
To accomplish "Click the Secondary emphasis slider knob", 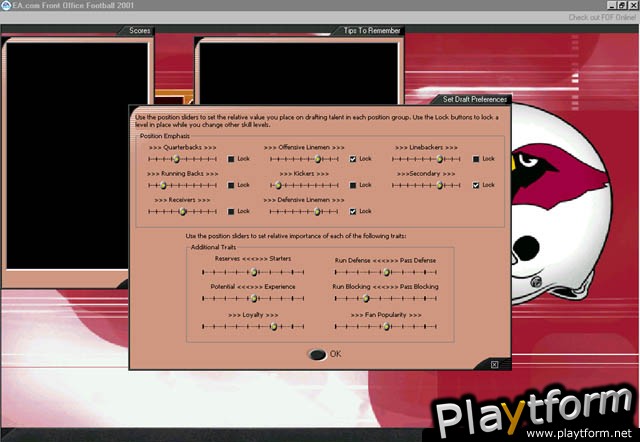I will pyautogui.click(x=440, y=185).
